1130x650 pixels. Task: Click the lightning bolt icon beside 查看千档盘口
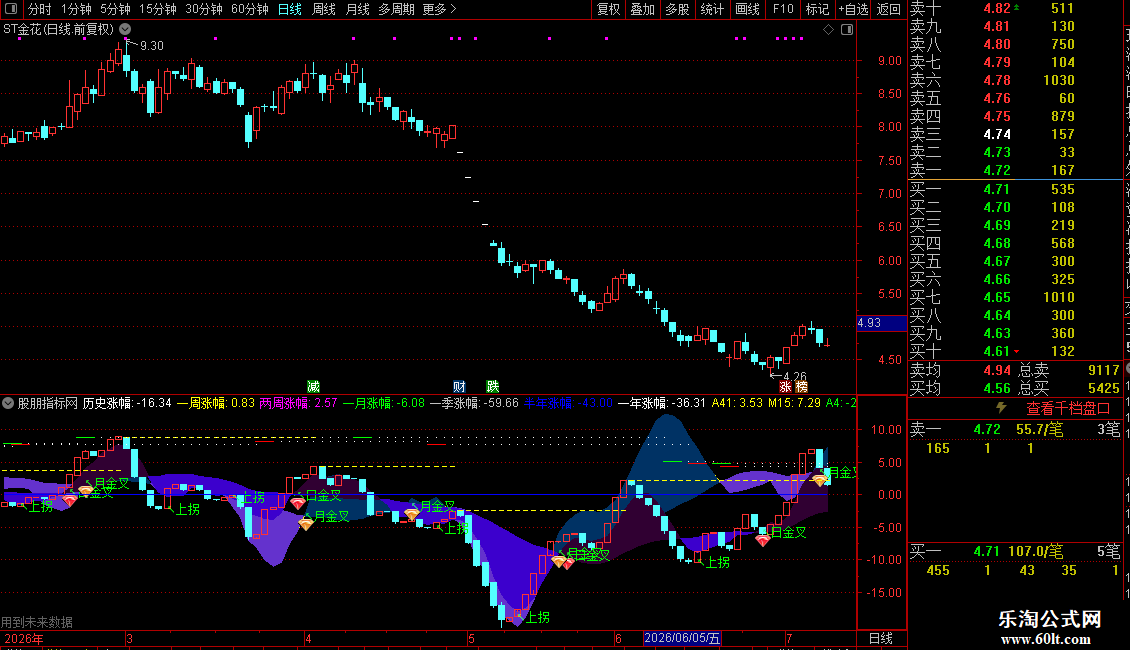[x=1001, y=408]
